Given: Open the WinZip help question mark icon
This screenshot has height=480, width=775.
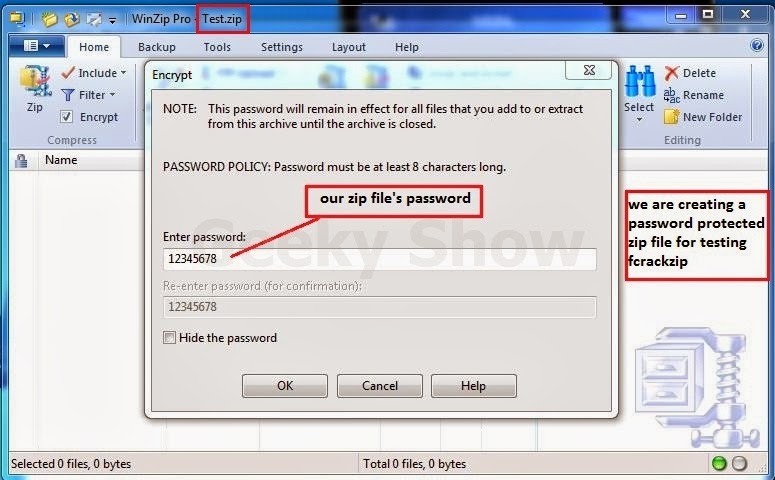Looking at the screenshot, I should coord(757,45).
